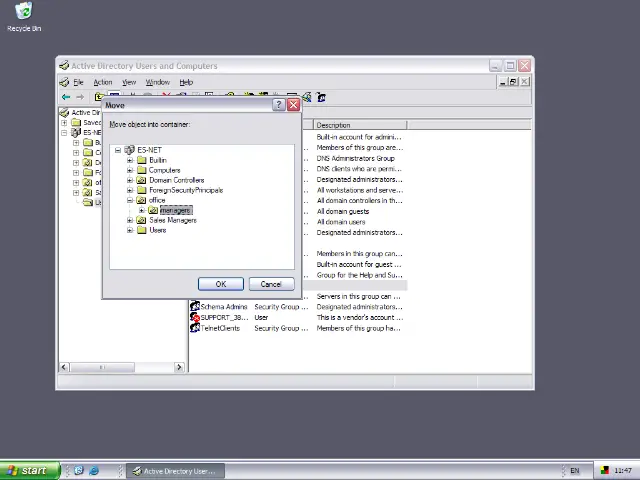Click the Schema Admins group icon
The width and height of the screenshot is (640, 480).
click(195, 306)
